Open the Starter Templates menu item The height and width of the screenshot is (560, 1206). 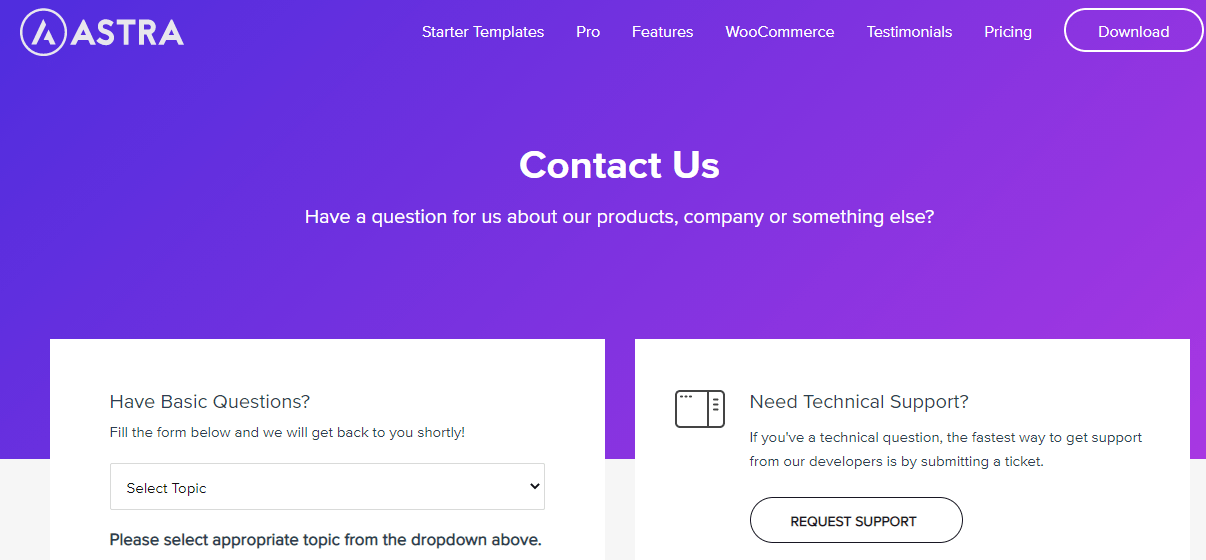(x=483, y=32)
